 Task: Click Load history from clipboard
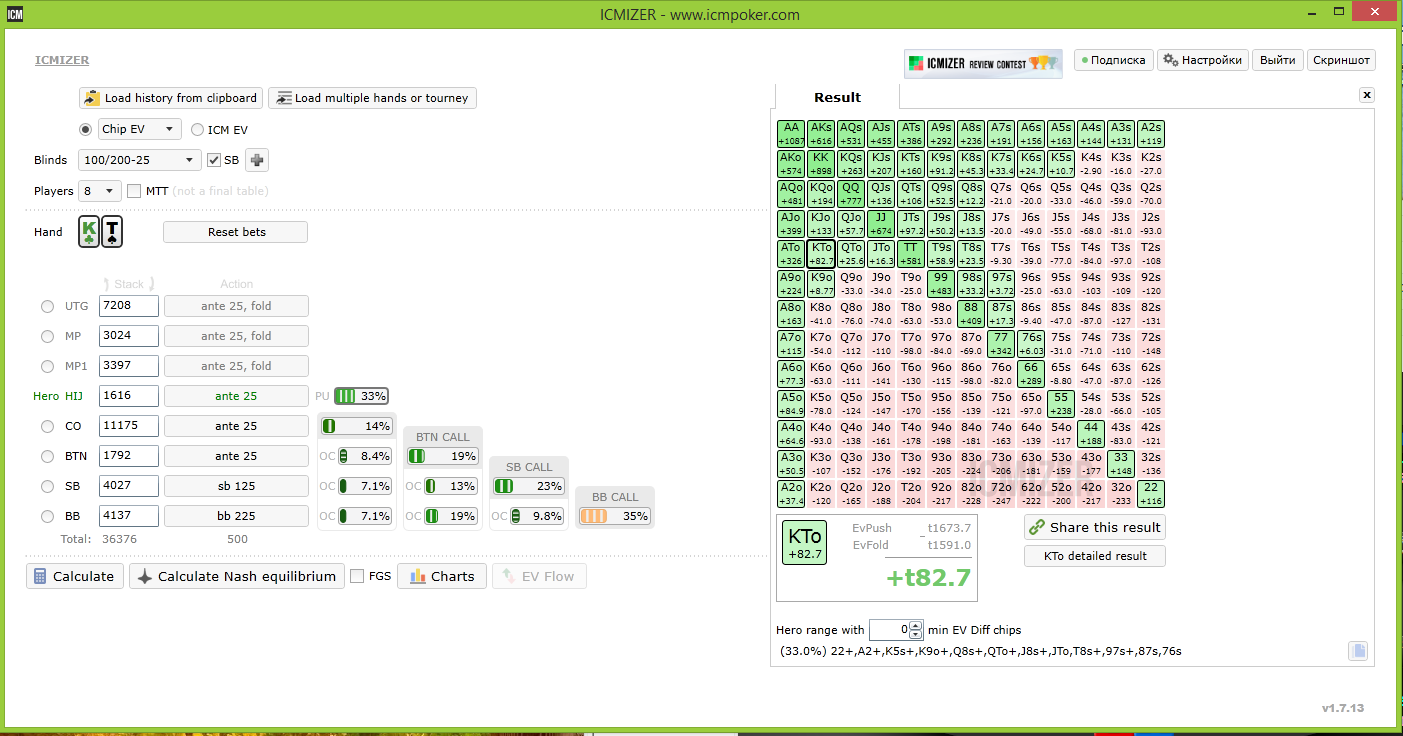pyautogui.click(x=171, y=98)
